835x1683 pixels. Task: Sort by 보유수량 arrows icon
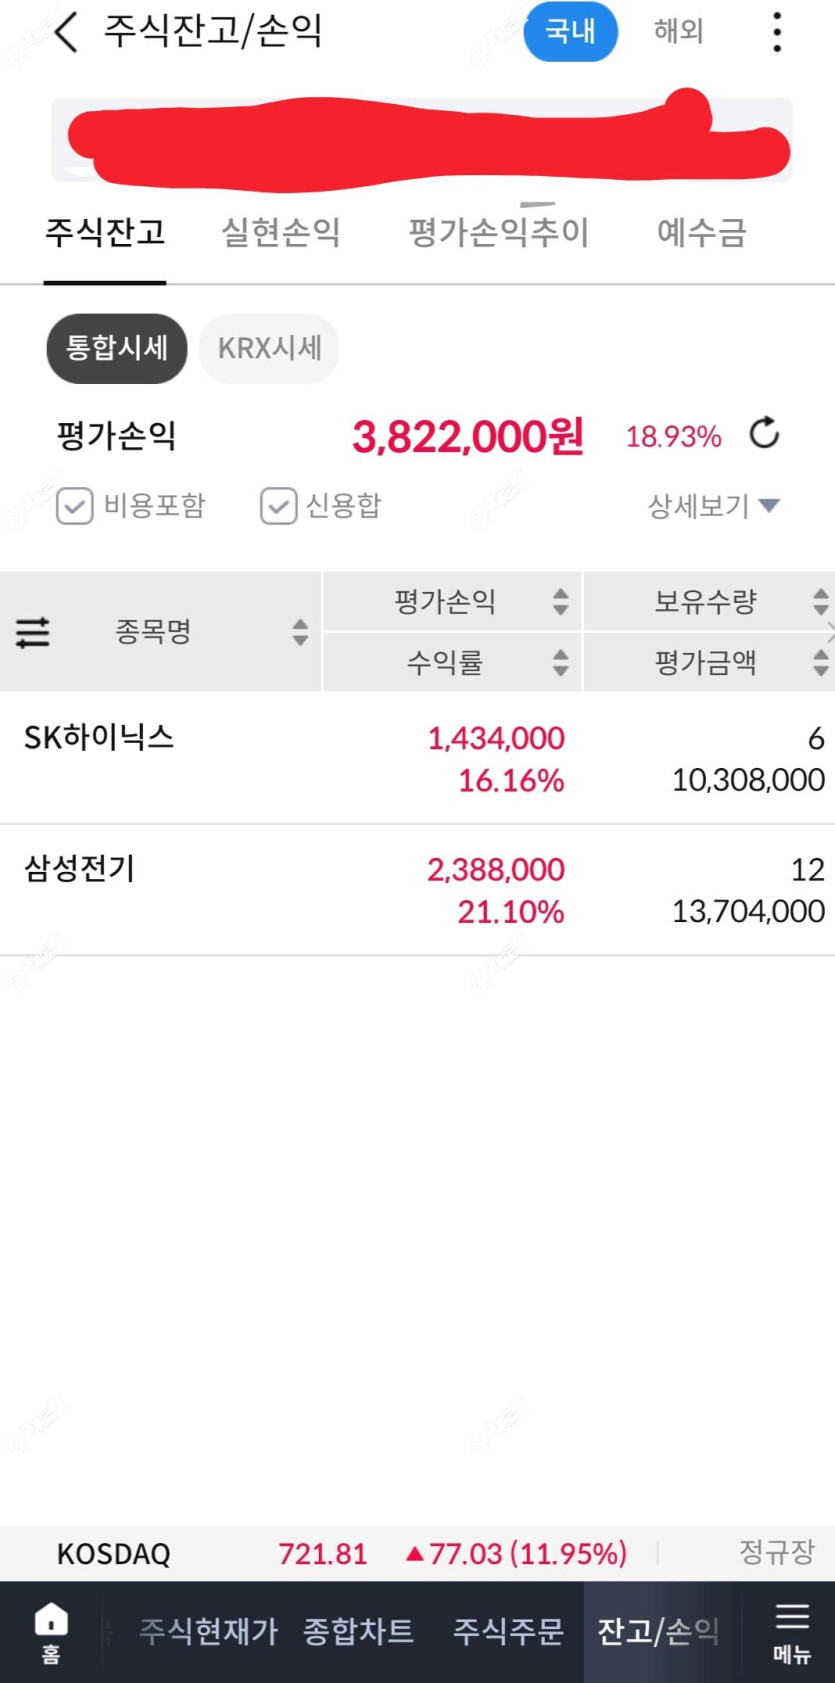tap(821, 601)
